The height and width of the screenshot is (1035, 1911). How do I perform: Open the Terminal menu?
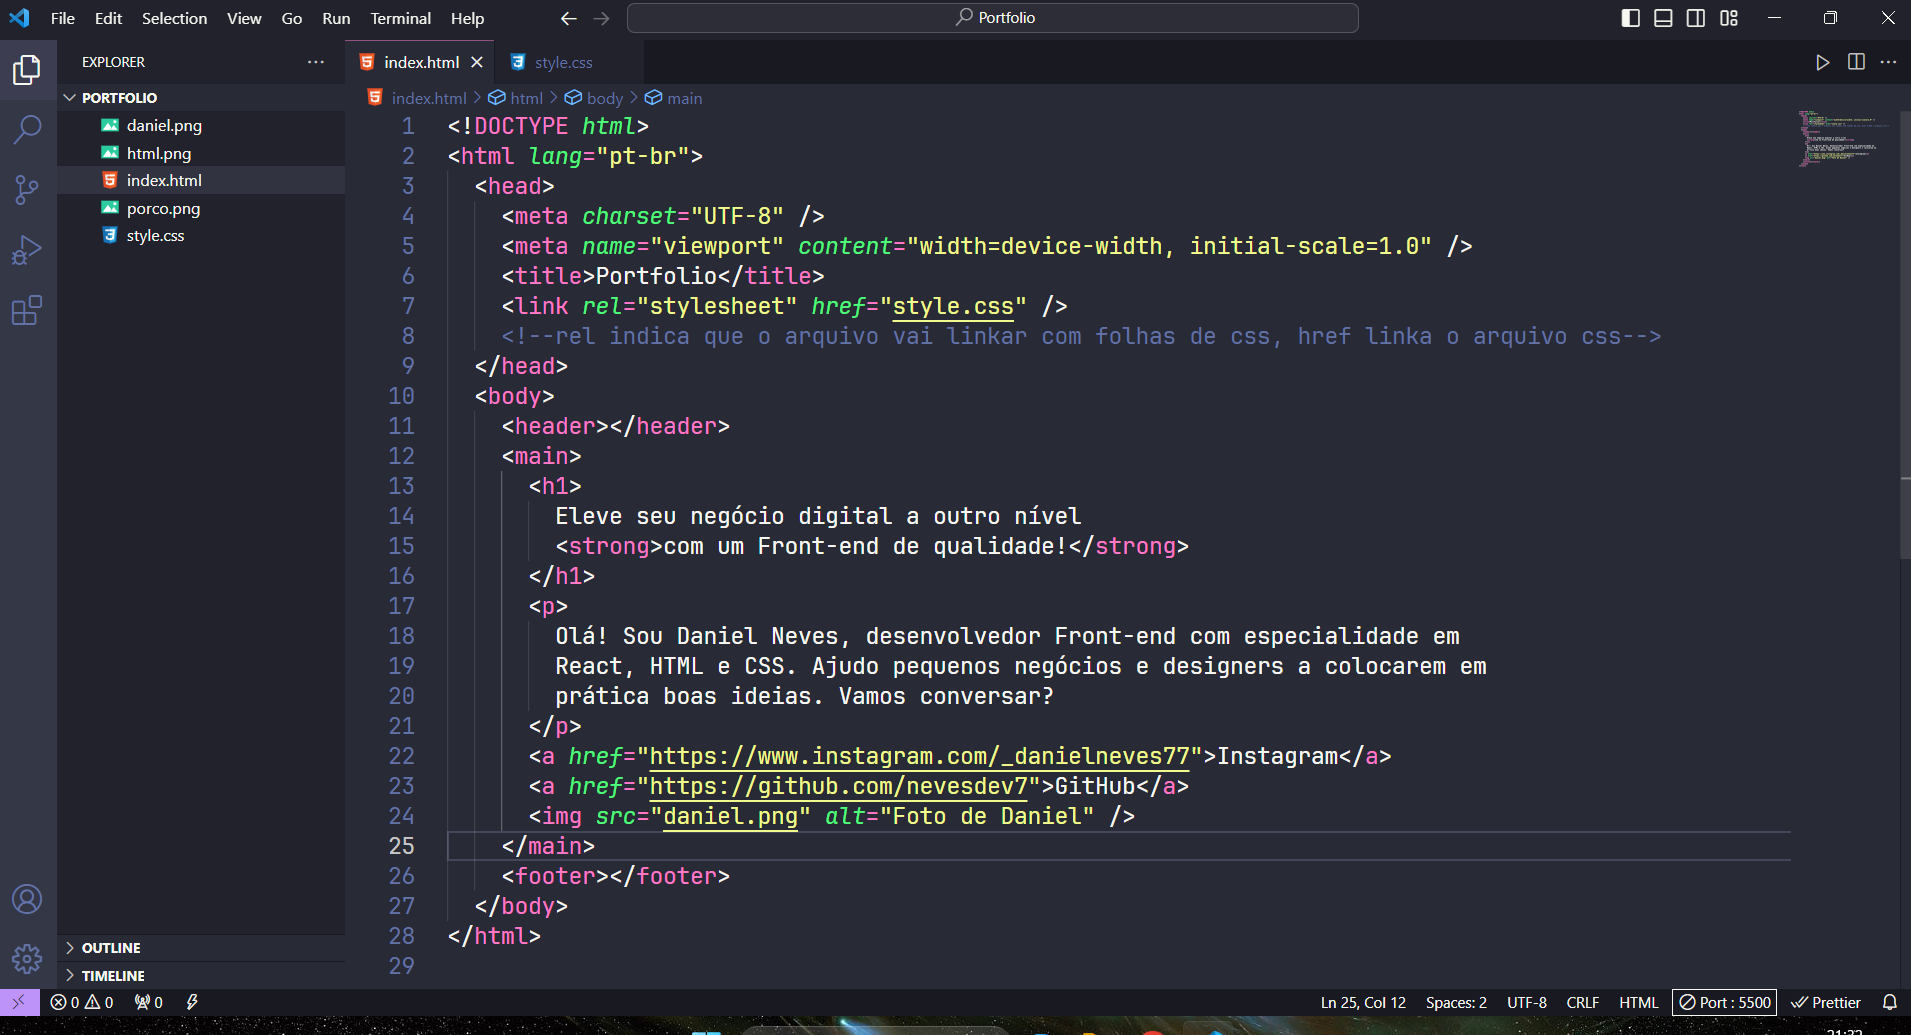tap(400, 18)
